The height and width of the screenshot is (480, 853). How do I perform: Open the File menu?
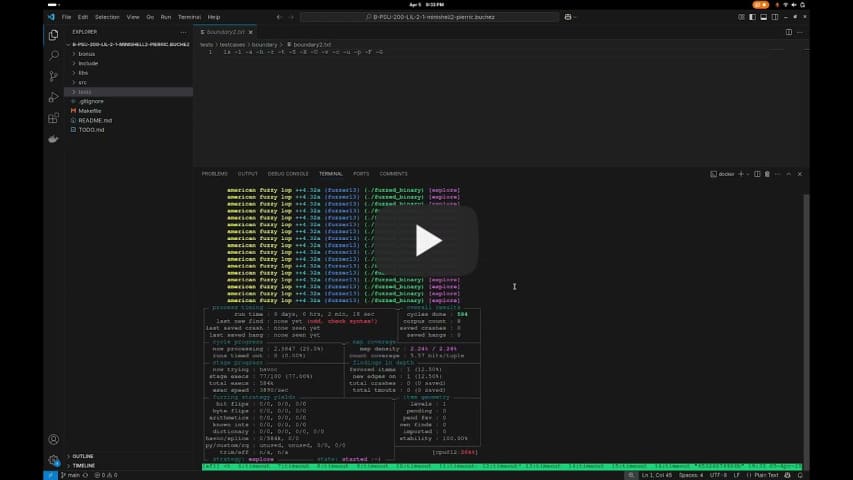[66, 17]
